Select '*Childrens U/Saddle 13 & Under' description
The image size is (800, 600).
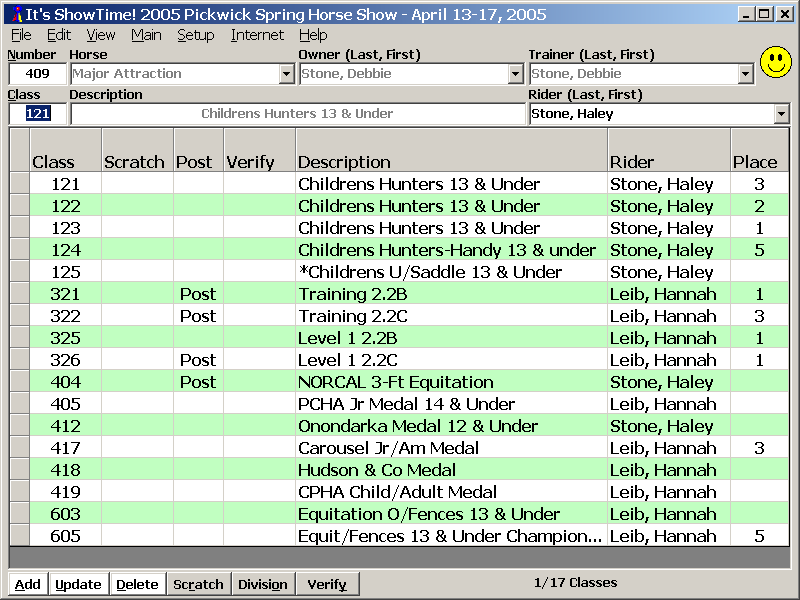(430, 271)
